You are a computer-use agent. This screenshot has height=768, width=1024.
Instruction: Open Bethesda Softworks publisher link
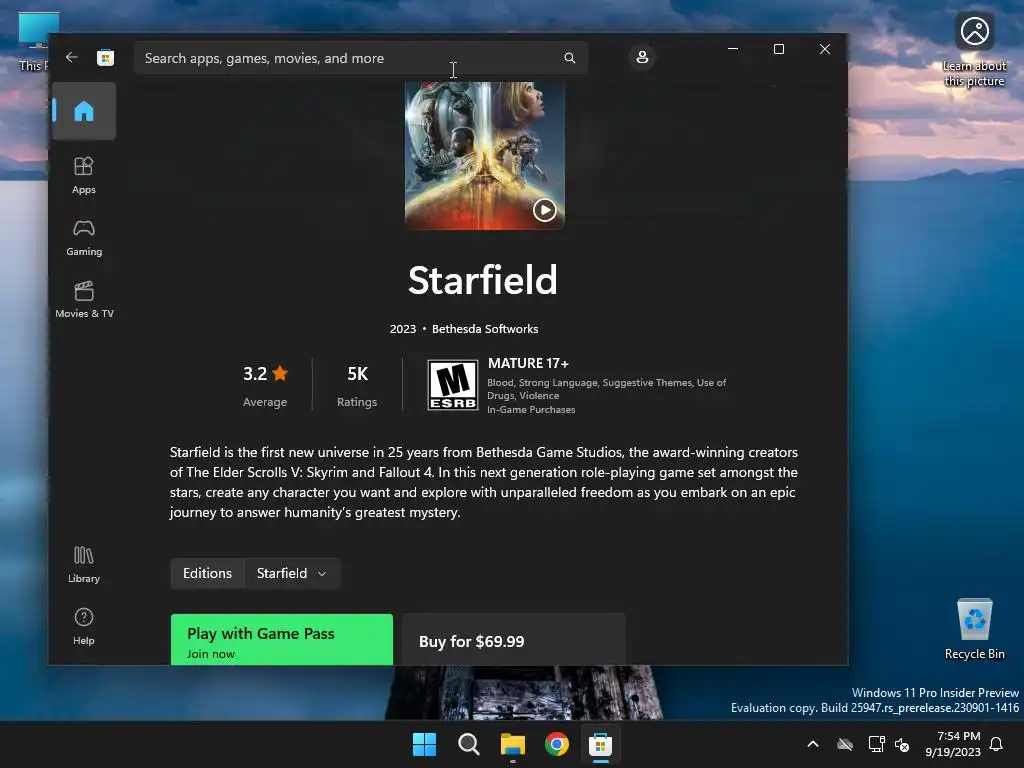(x=485, y=329)
